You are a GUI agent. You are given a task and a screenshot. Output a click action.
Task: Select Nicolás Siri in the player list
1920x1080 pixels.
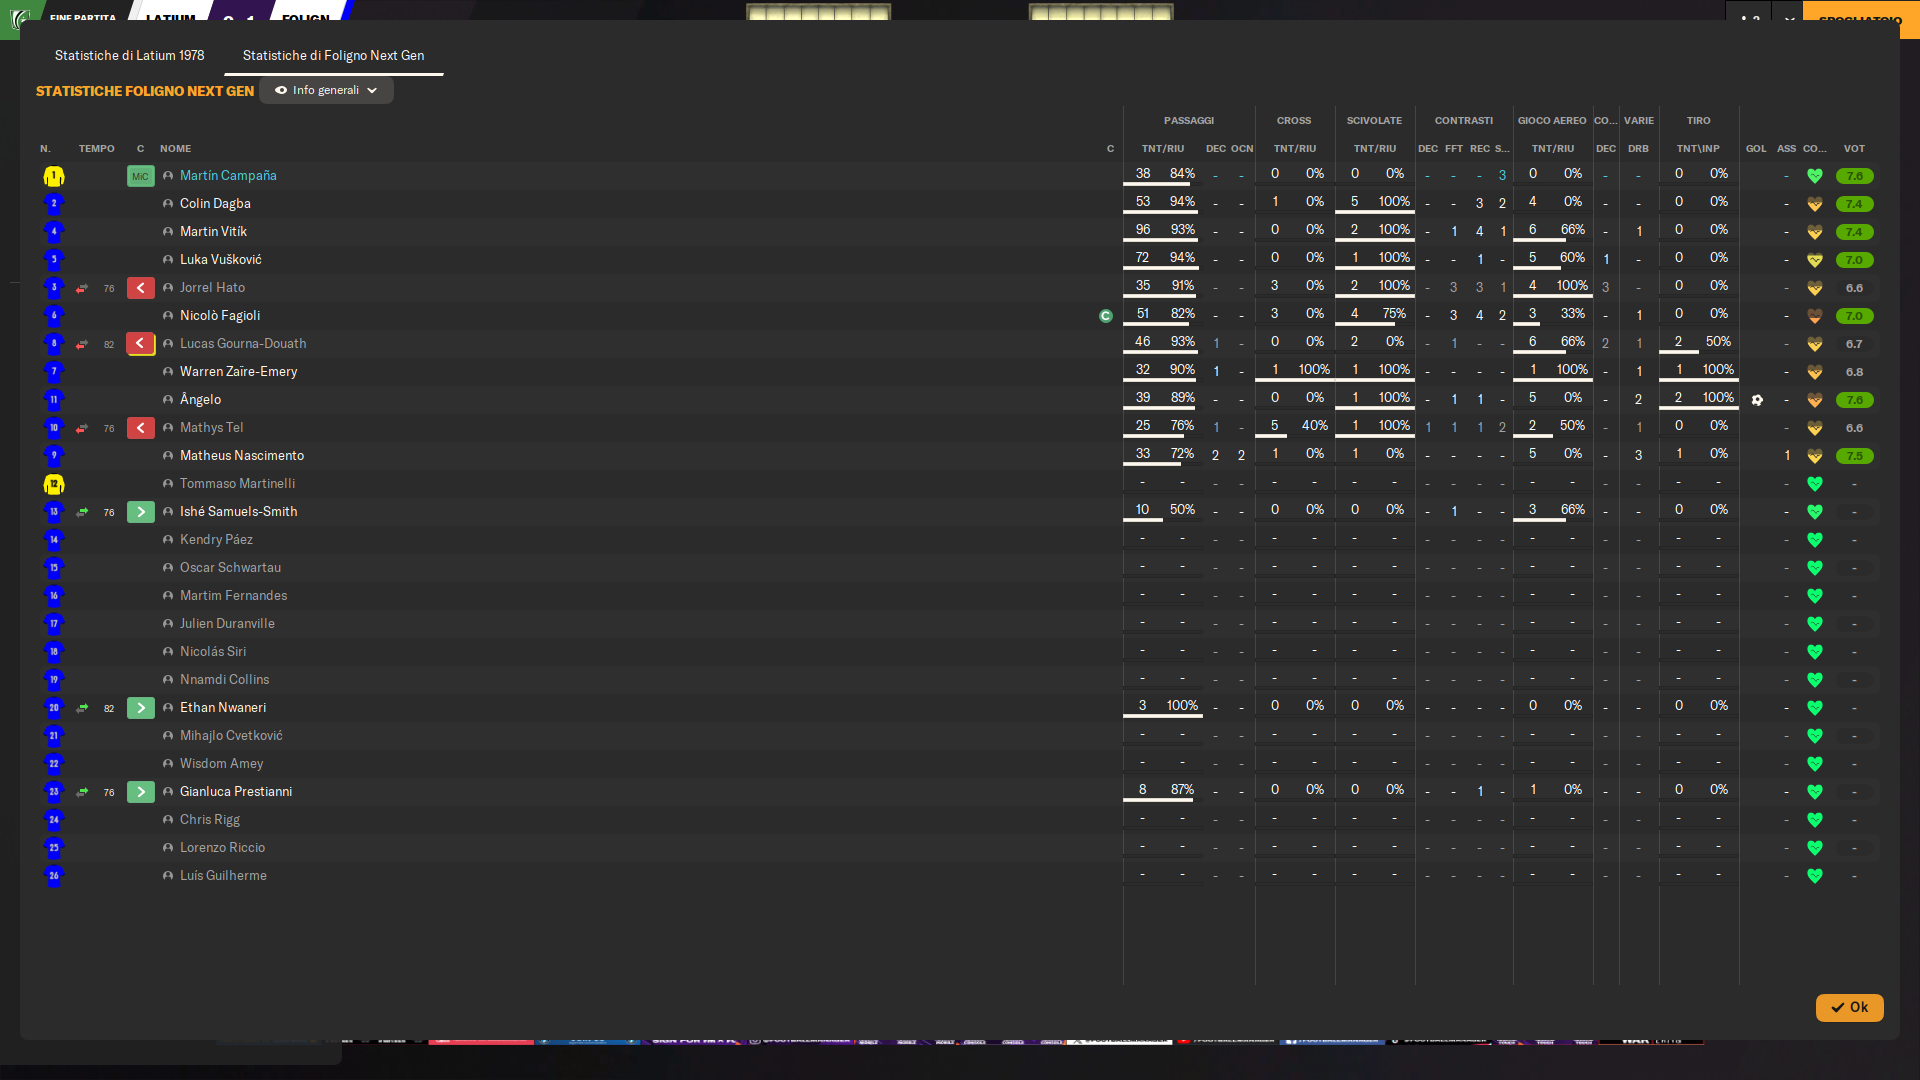pos(213,652)
